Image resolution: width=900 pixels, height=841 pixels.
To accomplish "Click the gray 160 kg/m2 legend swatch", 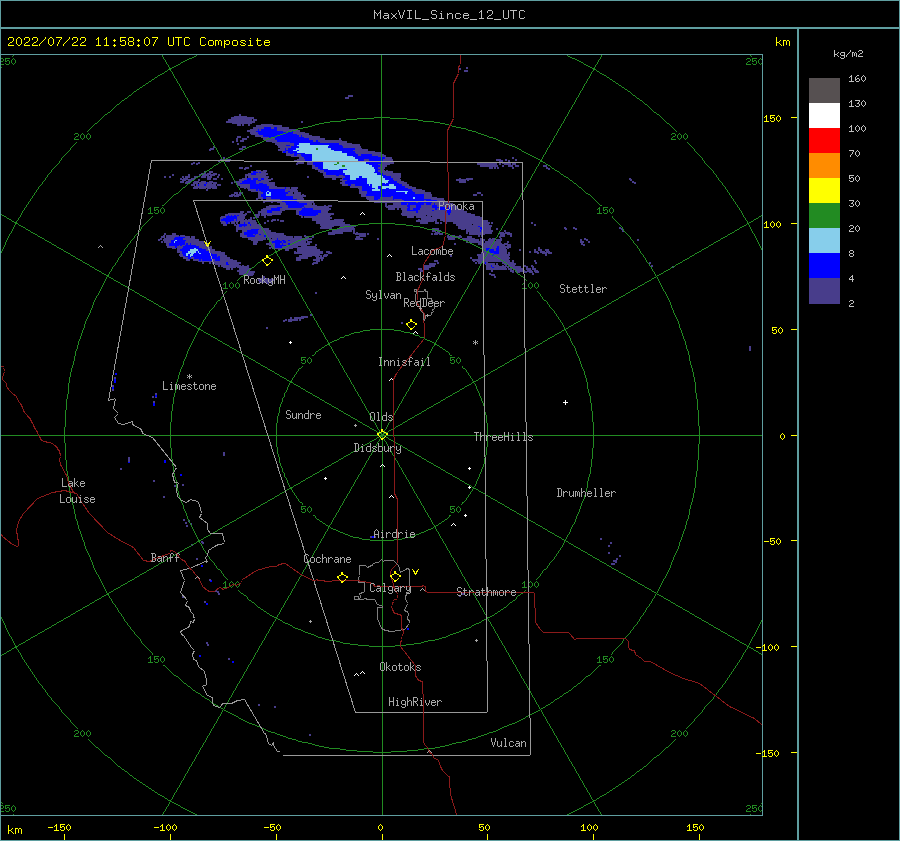I will pyautogui.click(x=824, y=90).
